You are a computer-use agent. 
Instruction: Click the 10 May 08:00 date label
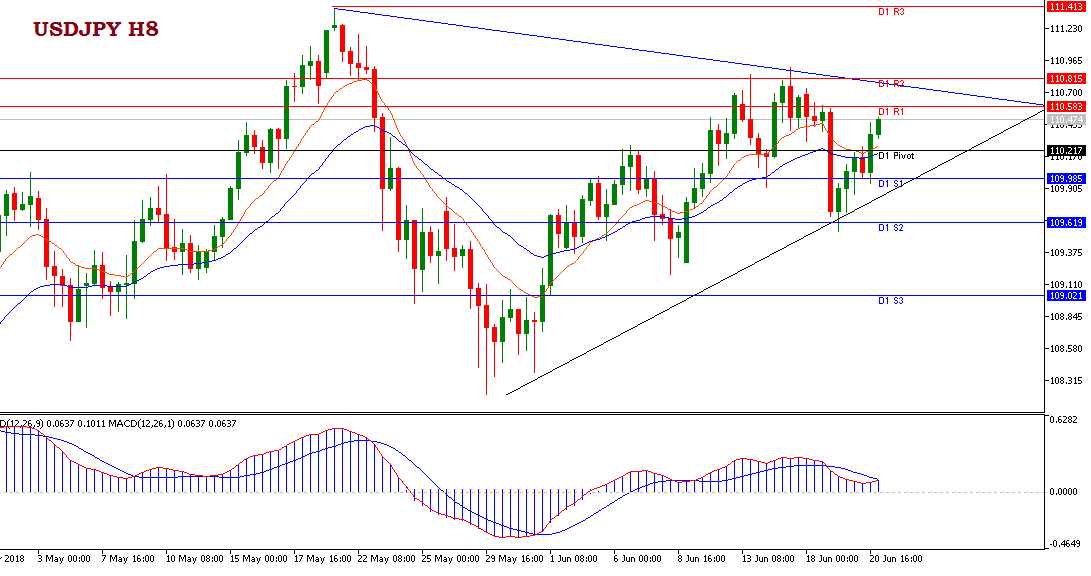pos(194,559)
